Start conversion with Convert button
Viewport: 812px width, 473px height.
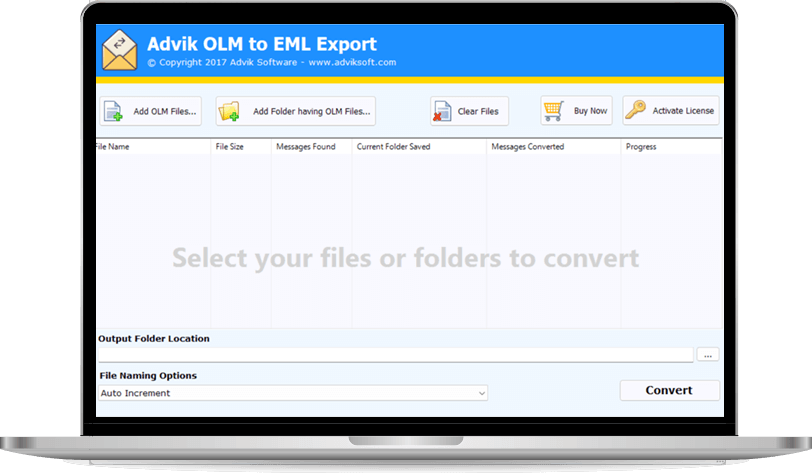click(x=670, y=390)
